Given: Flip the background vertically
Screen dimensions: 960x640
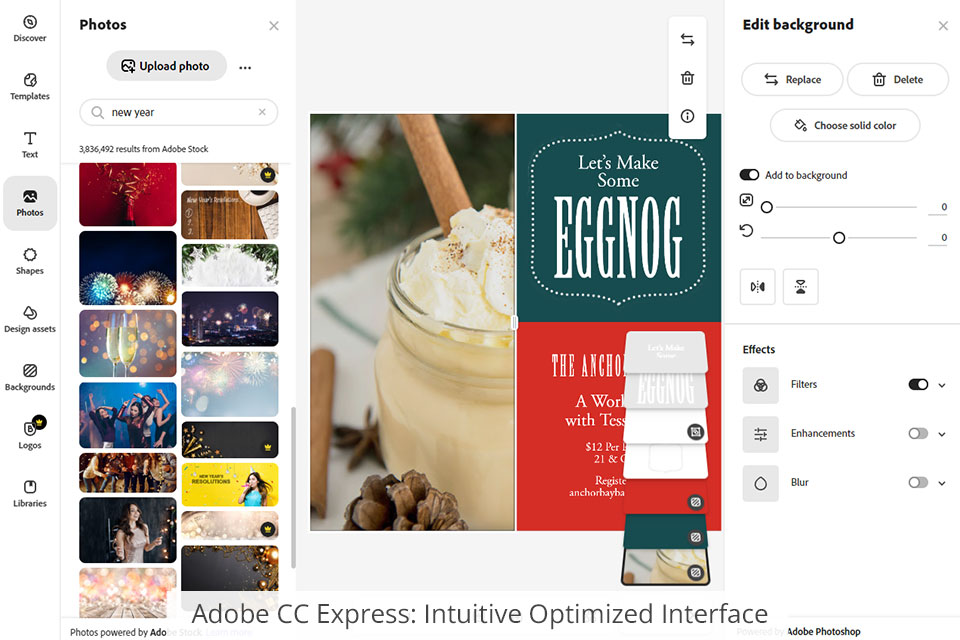Looking at the screenshot, I should point(800,286).
